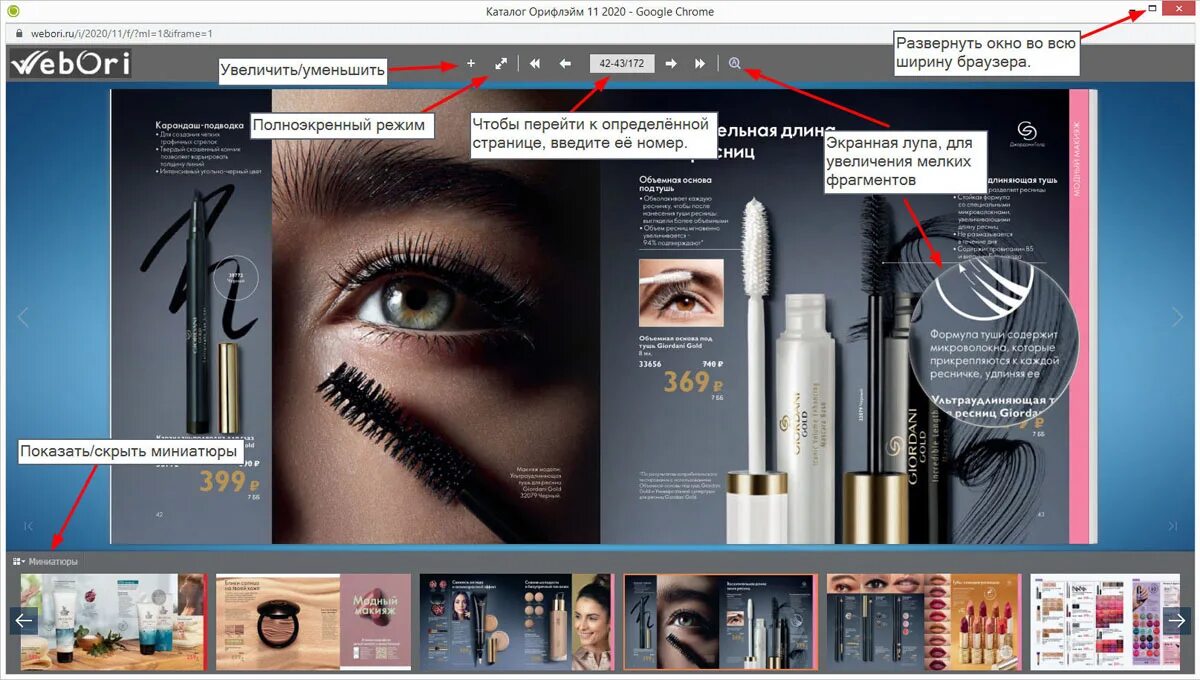Click the page number field 42-43/172

pos(621,63)
